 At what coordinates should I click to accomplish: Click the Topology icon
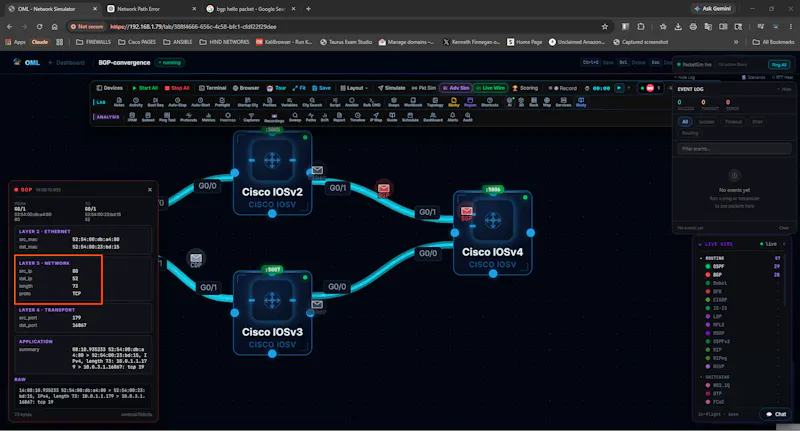coord(435,102)
